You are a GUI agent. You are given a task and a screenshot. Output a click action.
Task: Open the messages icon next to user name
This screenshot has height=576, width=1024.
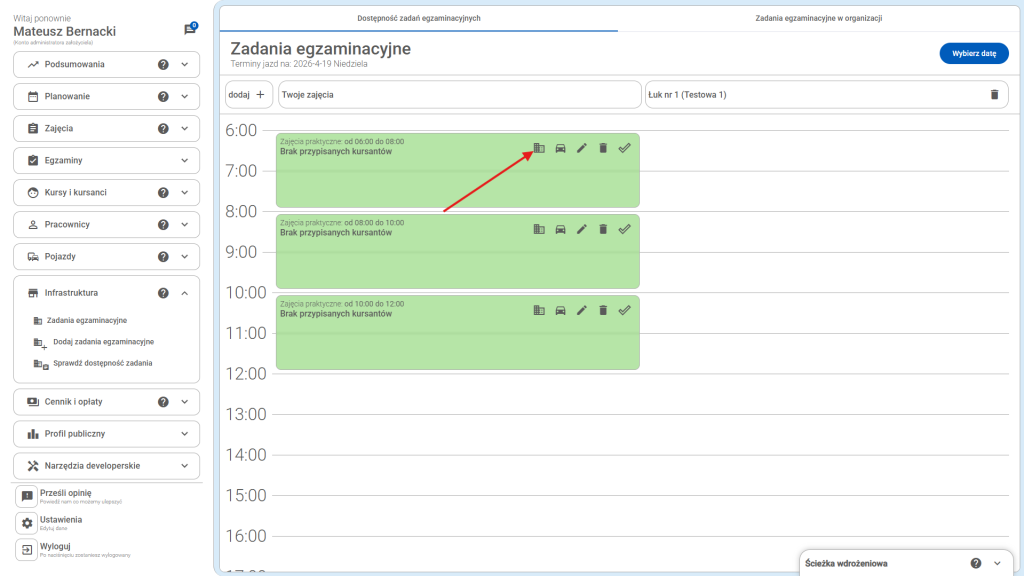[x=189, y=30]
